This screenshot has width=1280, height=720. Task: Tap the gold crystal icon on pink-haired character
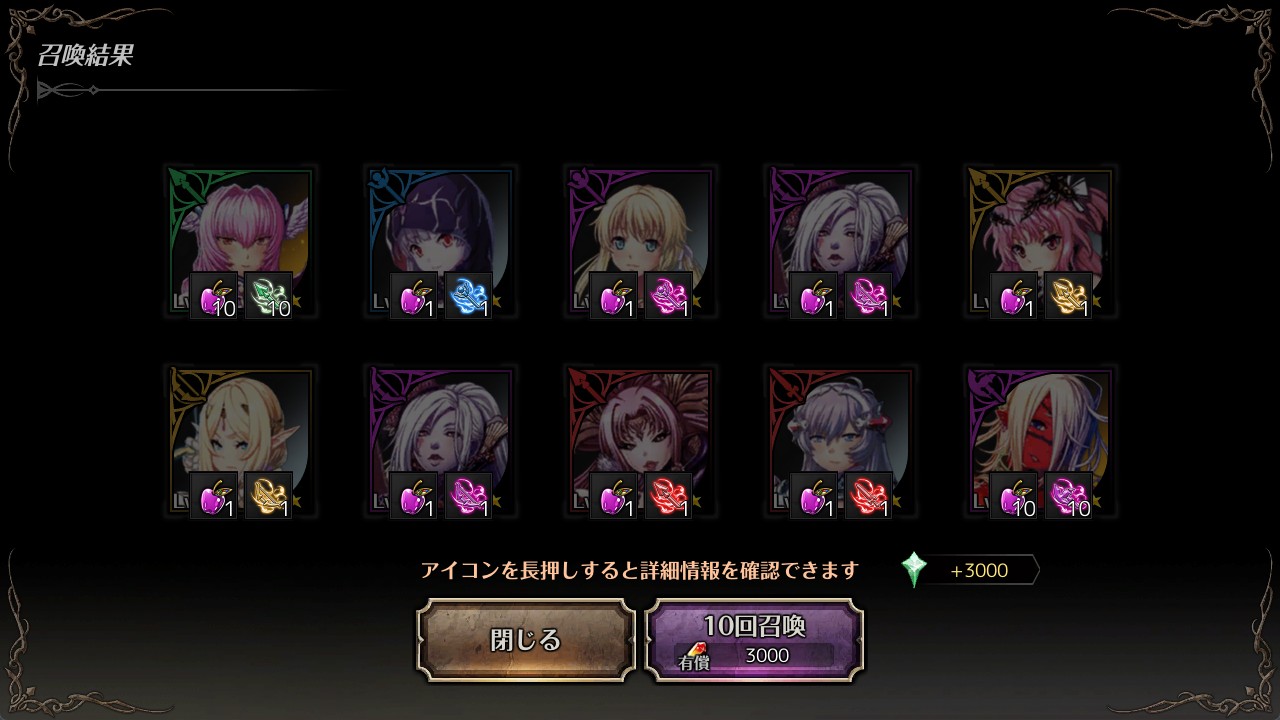[x=1069, y=296]
